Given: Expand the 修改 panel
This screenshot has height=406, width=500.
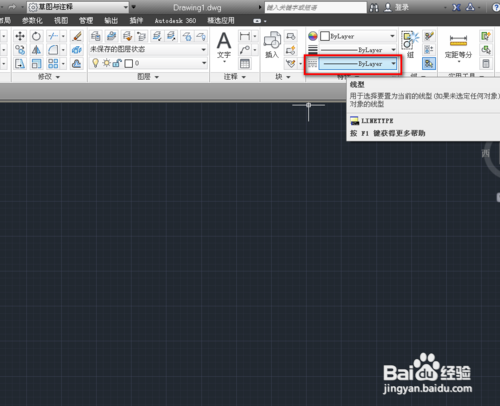Looking at the screenshot, I should pos(49,77).
